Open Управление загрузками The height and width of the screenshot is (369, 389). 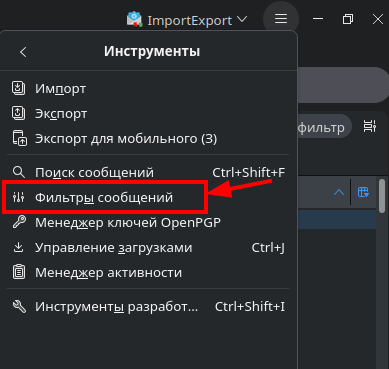pyautogui.click(x=148, y=248)
